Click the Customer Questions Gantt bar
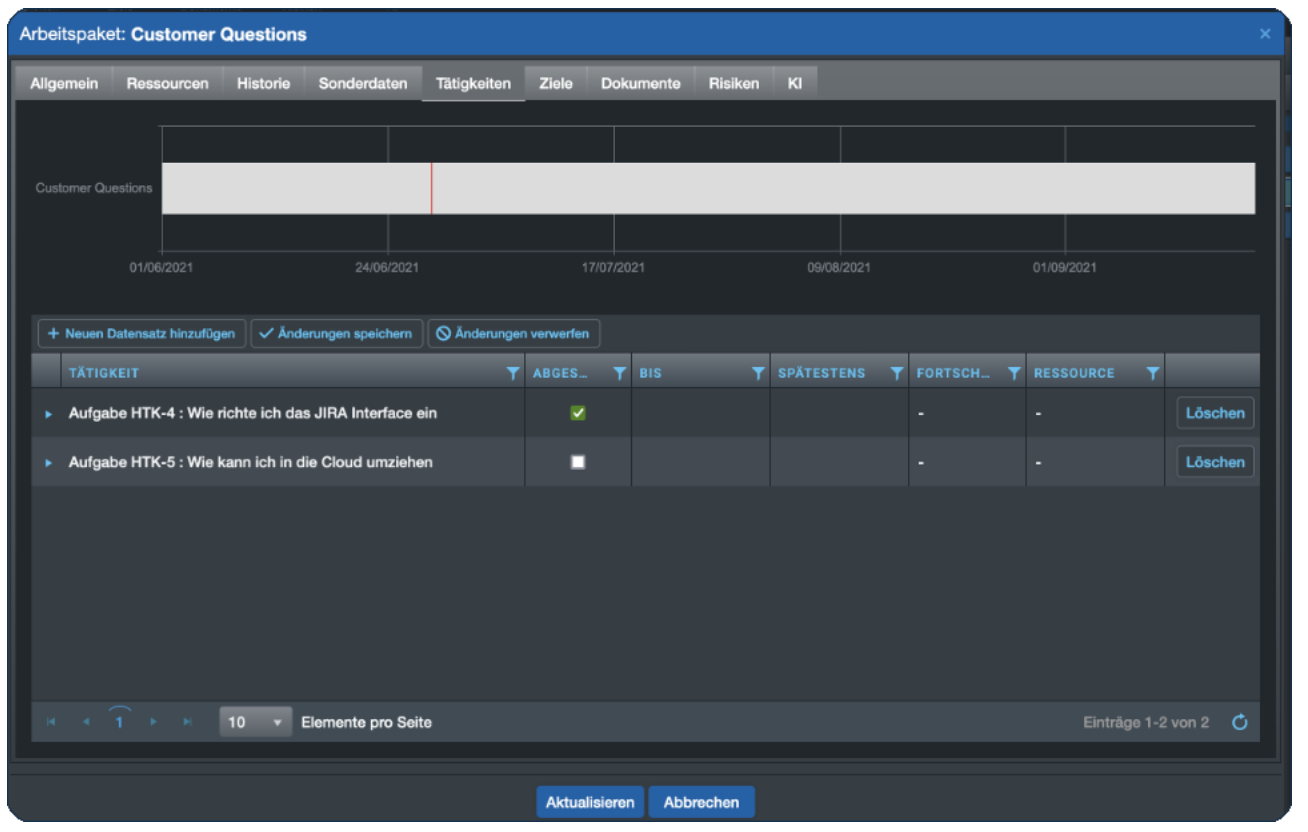This screenshot has height=832, width=1308. coord(708,188)
